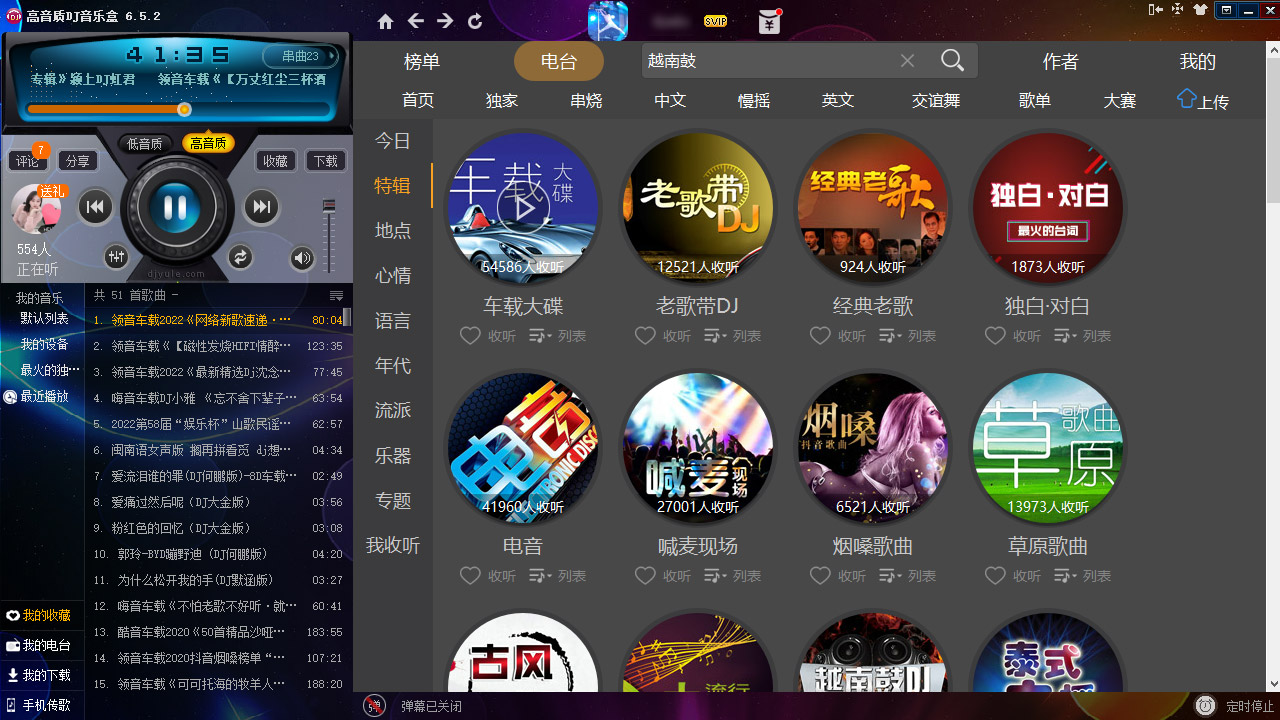Image resolution: width=1280 pixels, height=720 pixels.
Task: Switch to the 电台 radio tab
Action: (x=558, y=60)
